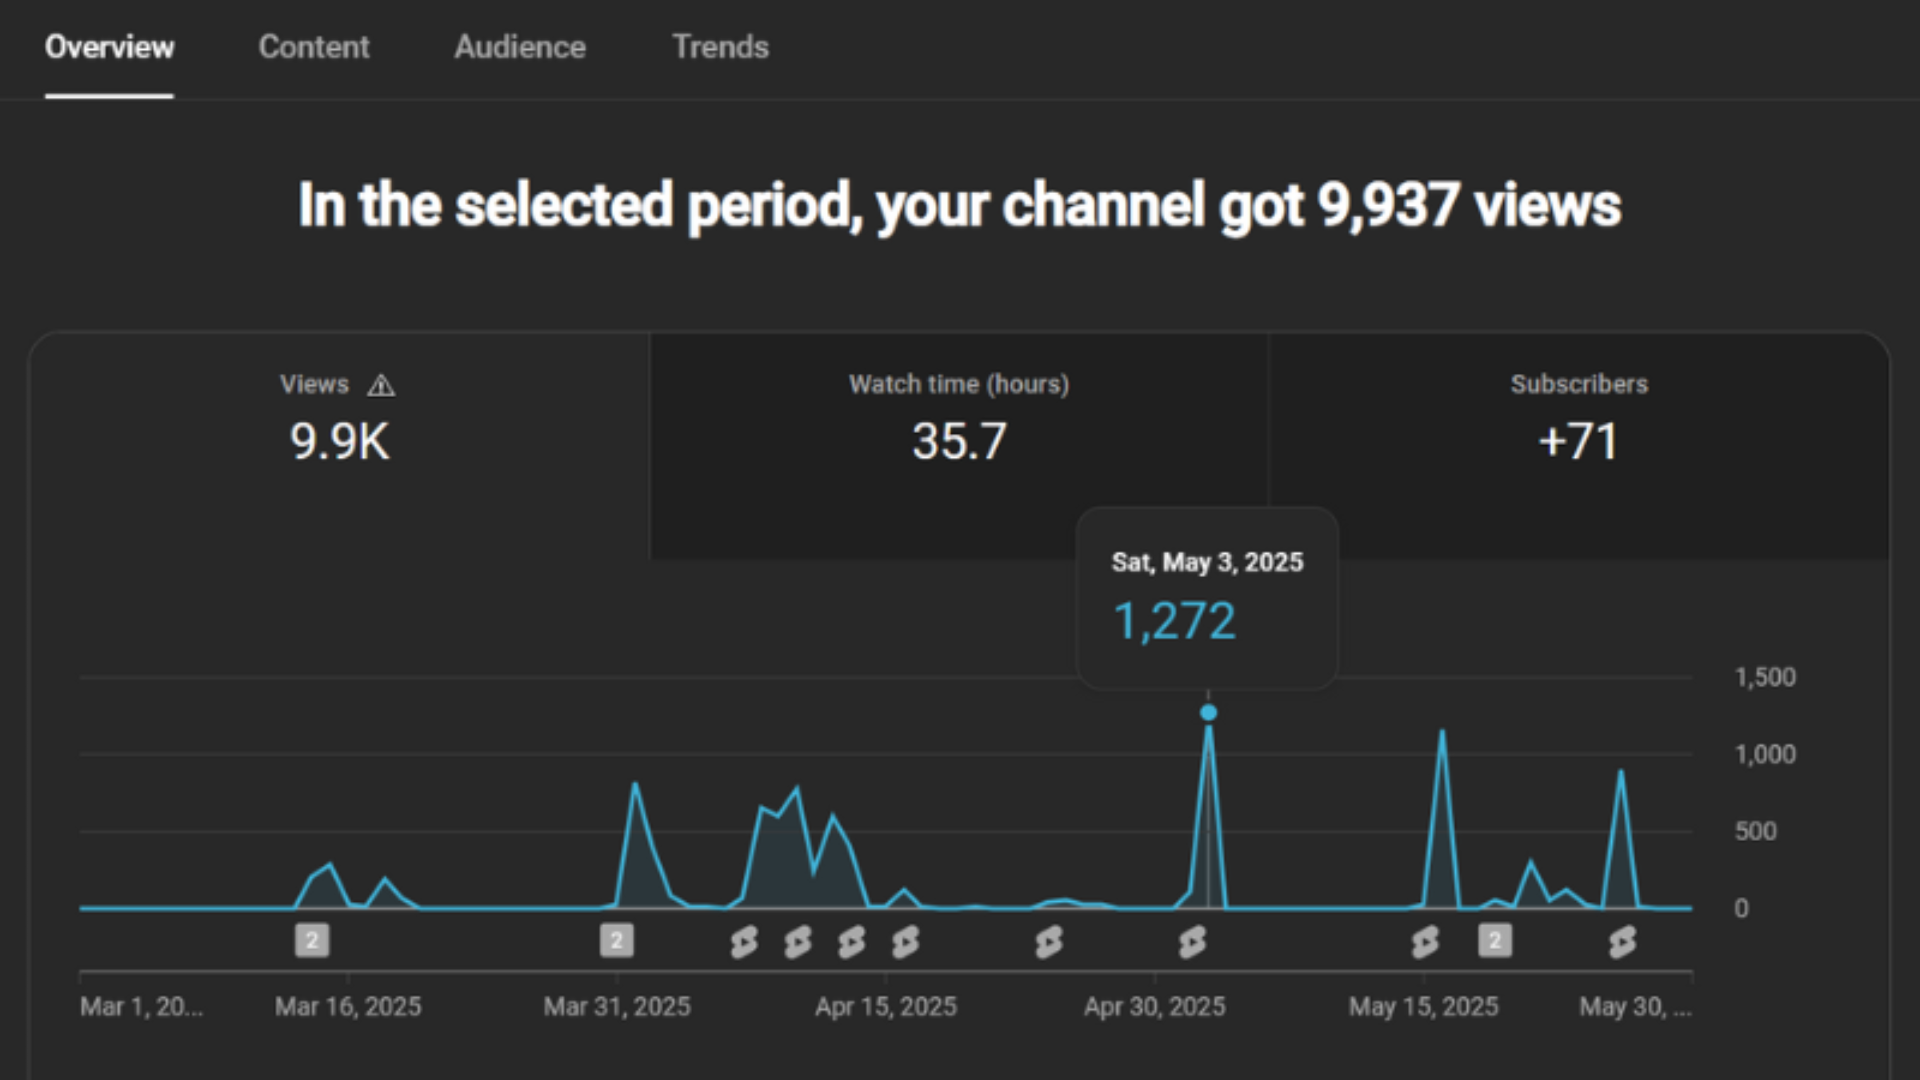Open the '2' videos badge near Mar 16
The image size is (1920, 1080).
[312, 940]
